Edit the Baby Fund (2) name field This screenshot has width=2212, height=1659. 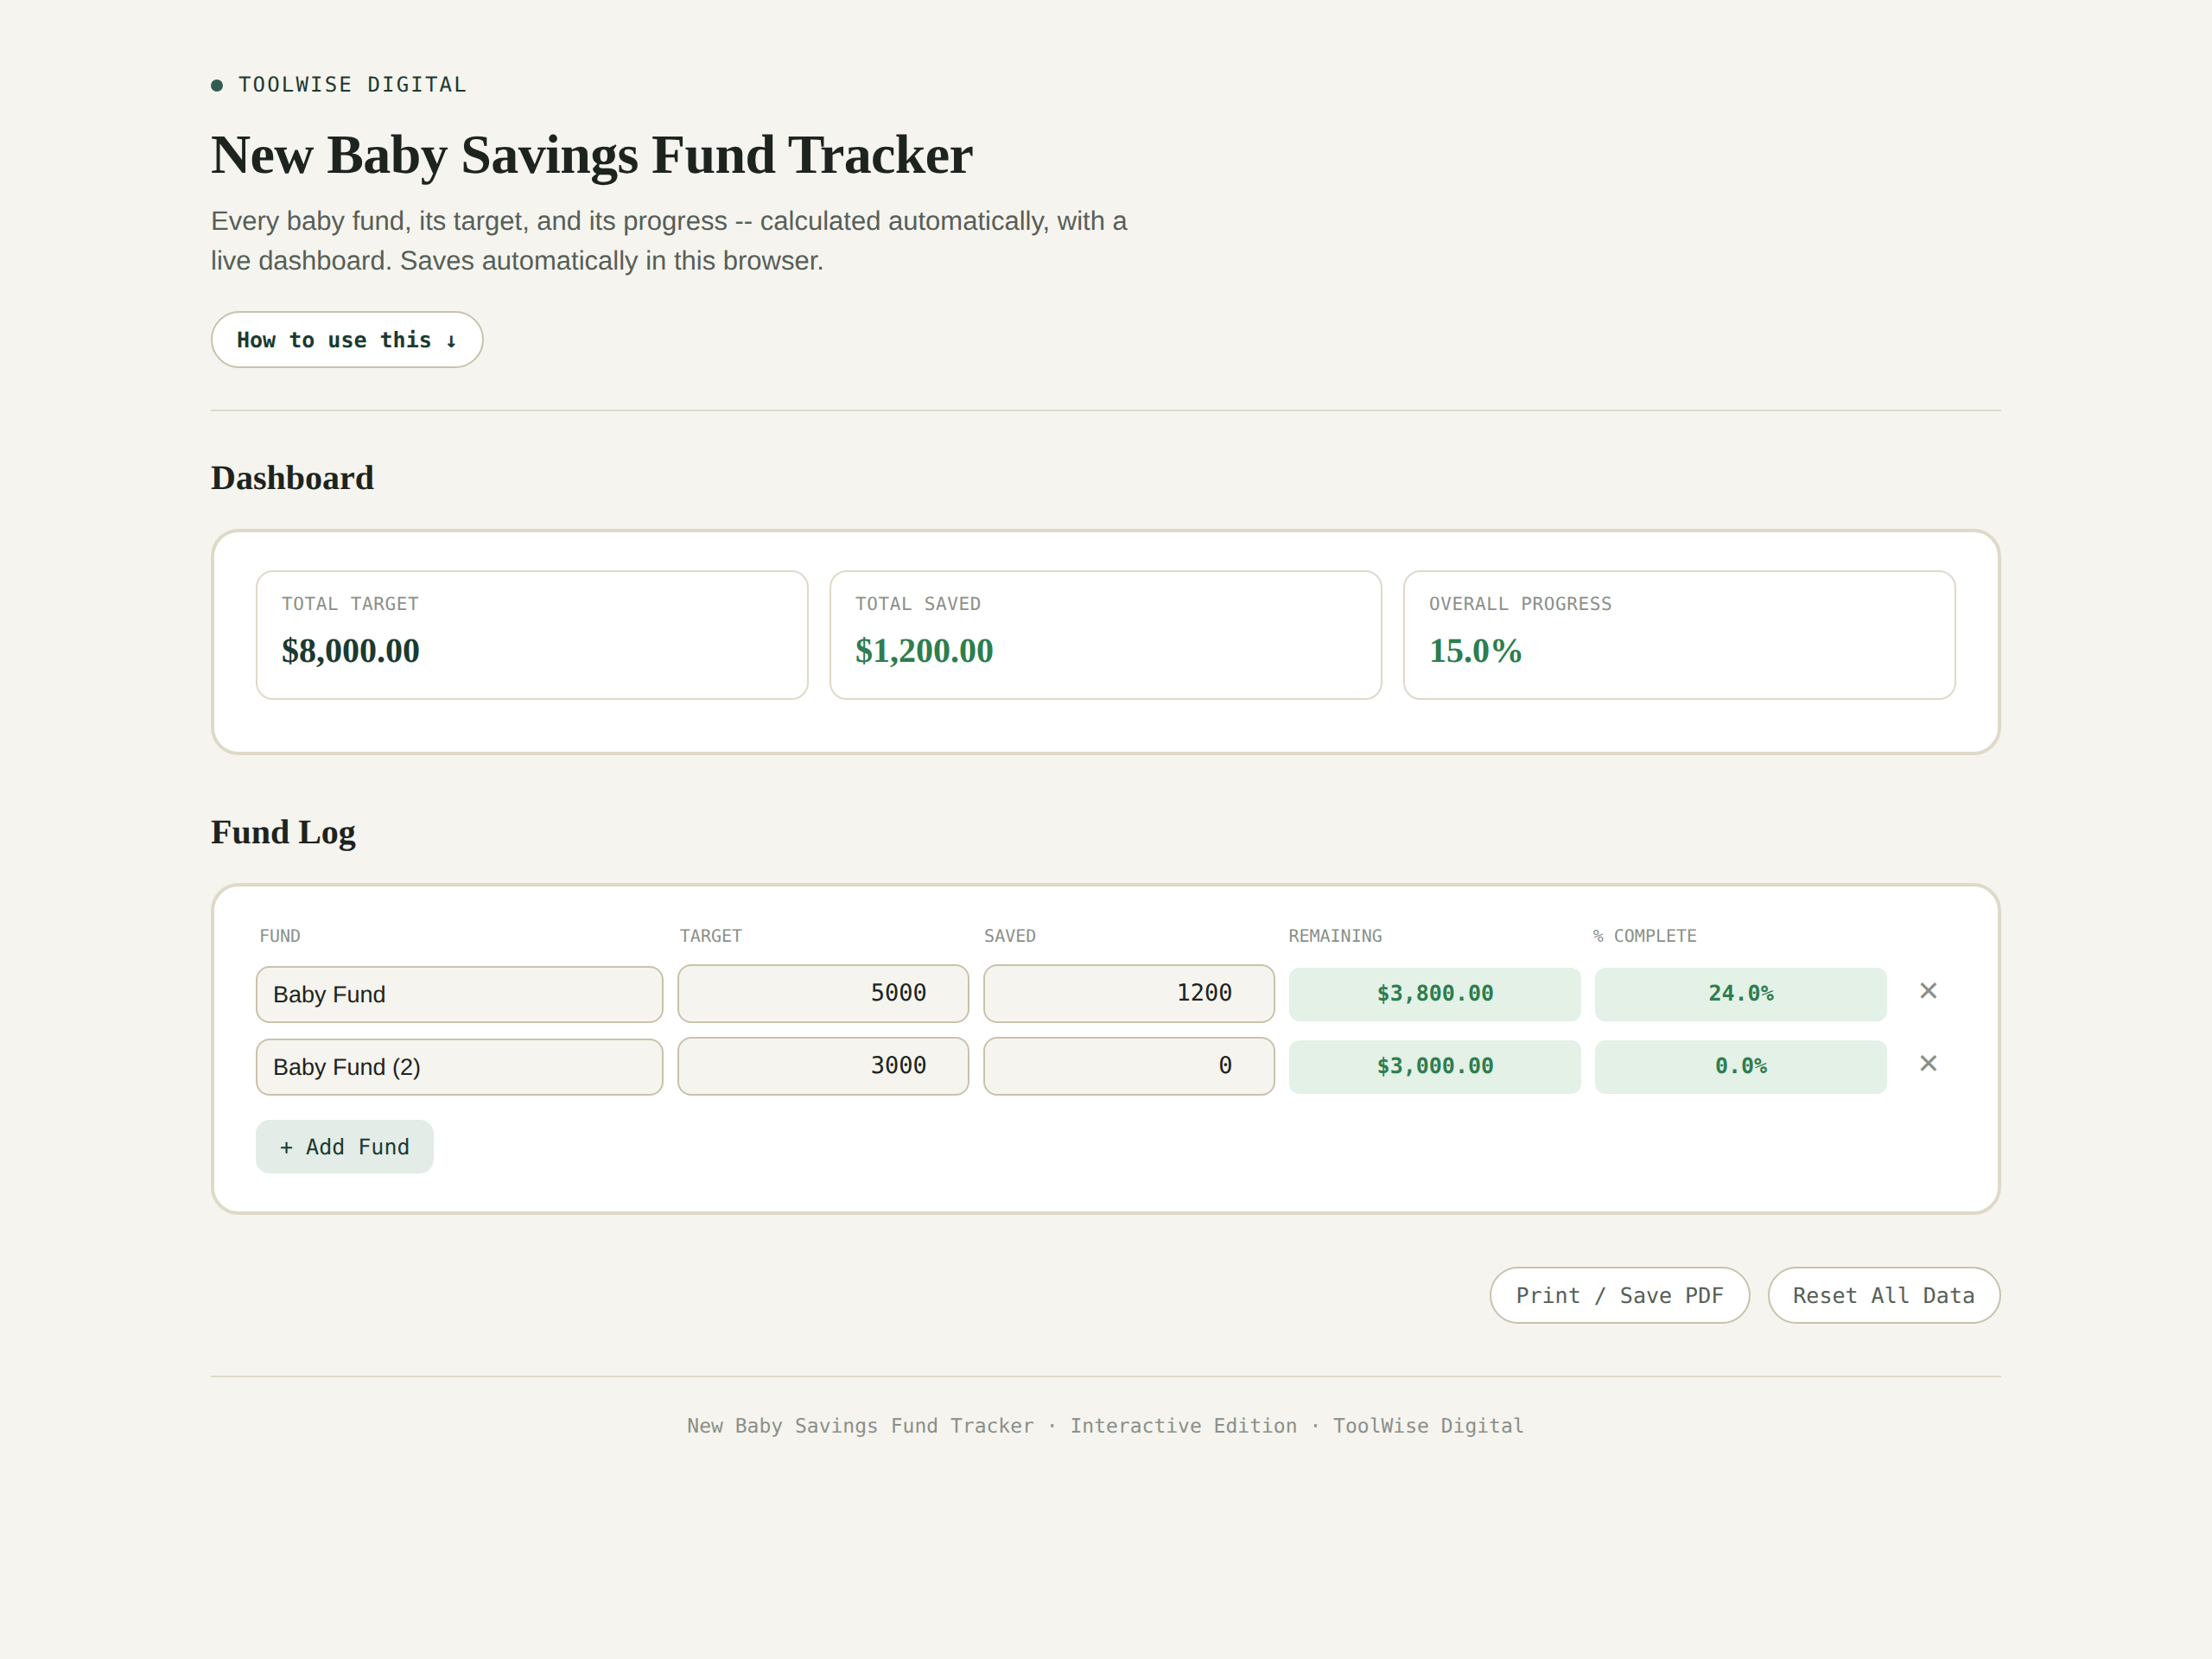[x=459, y=1067]
